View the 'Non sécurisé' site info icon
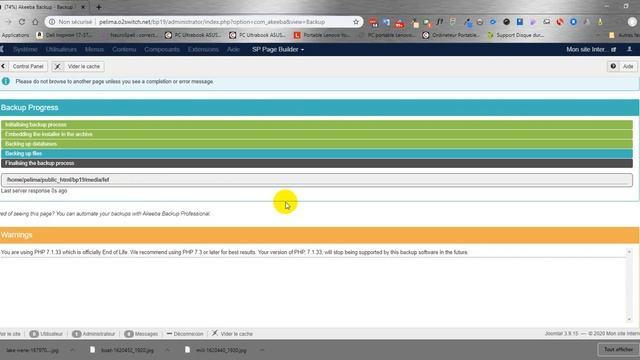The image size is (640, 360). point(52,22)
